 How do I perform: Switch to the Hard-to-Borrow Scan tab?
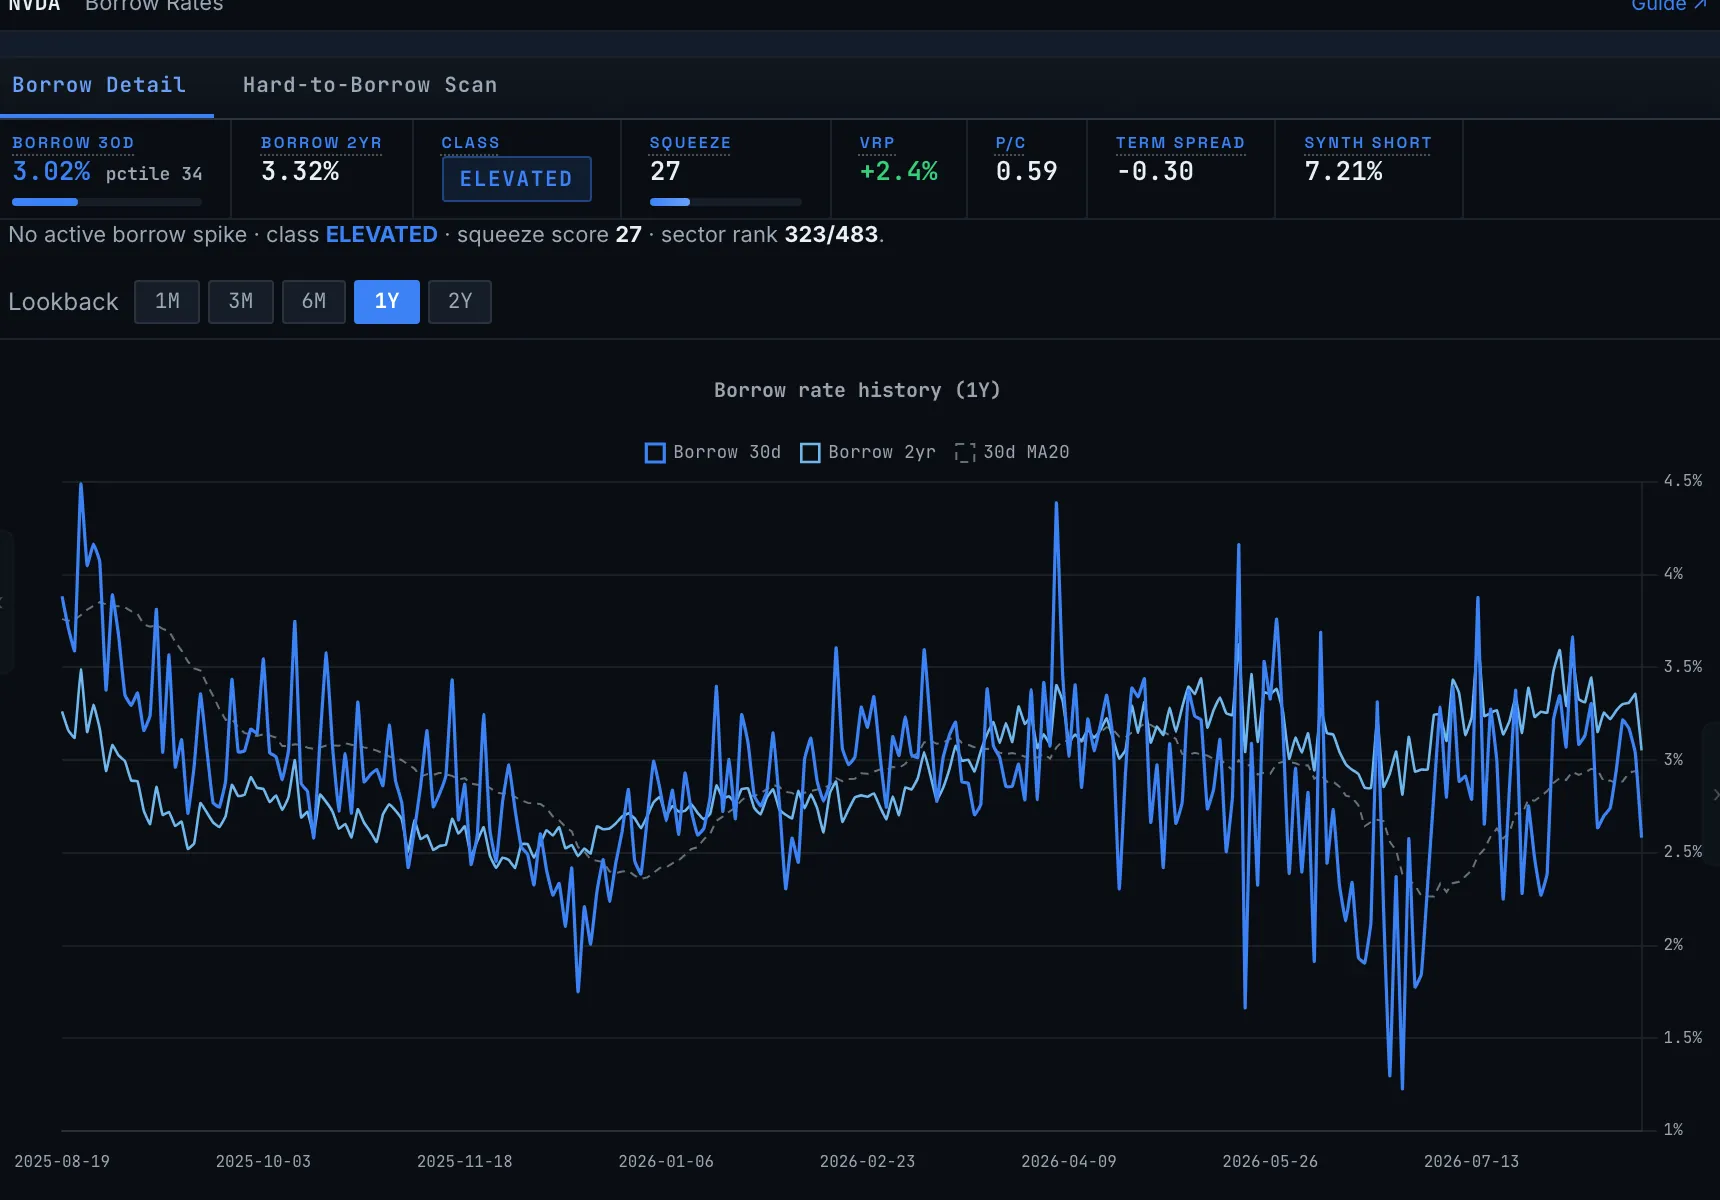[x=370, y=85]
